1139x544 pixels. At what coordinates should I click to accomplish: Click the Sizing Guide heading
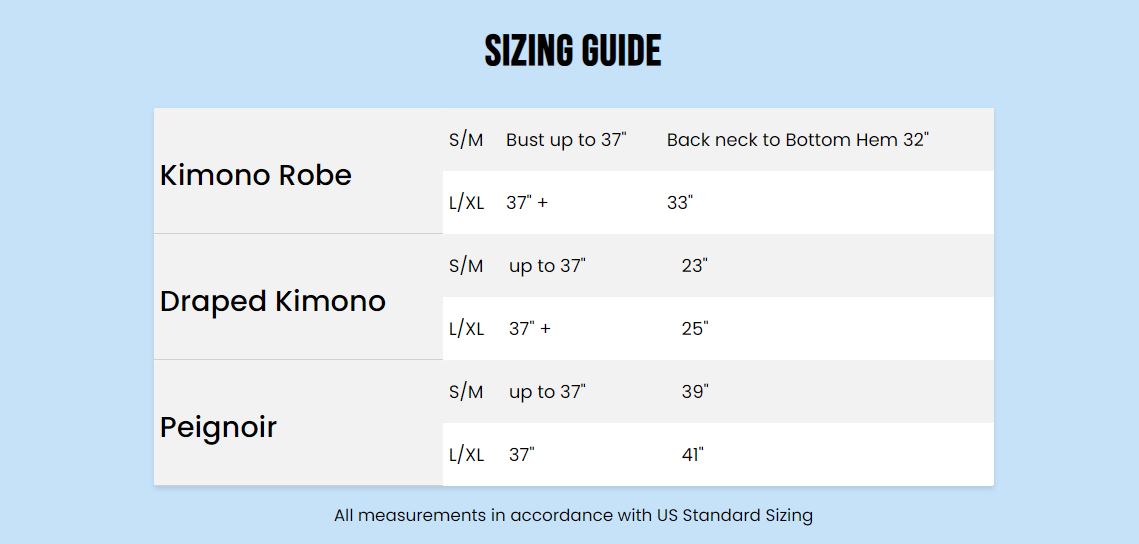click(x=573, y=51)
